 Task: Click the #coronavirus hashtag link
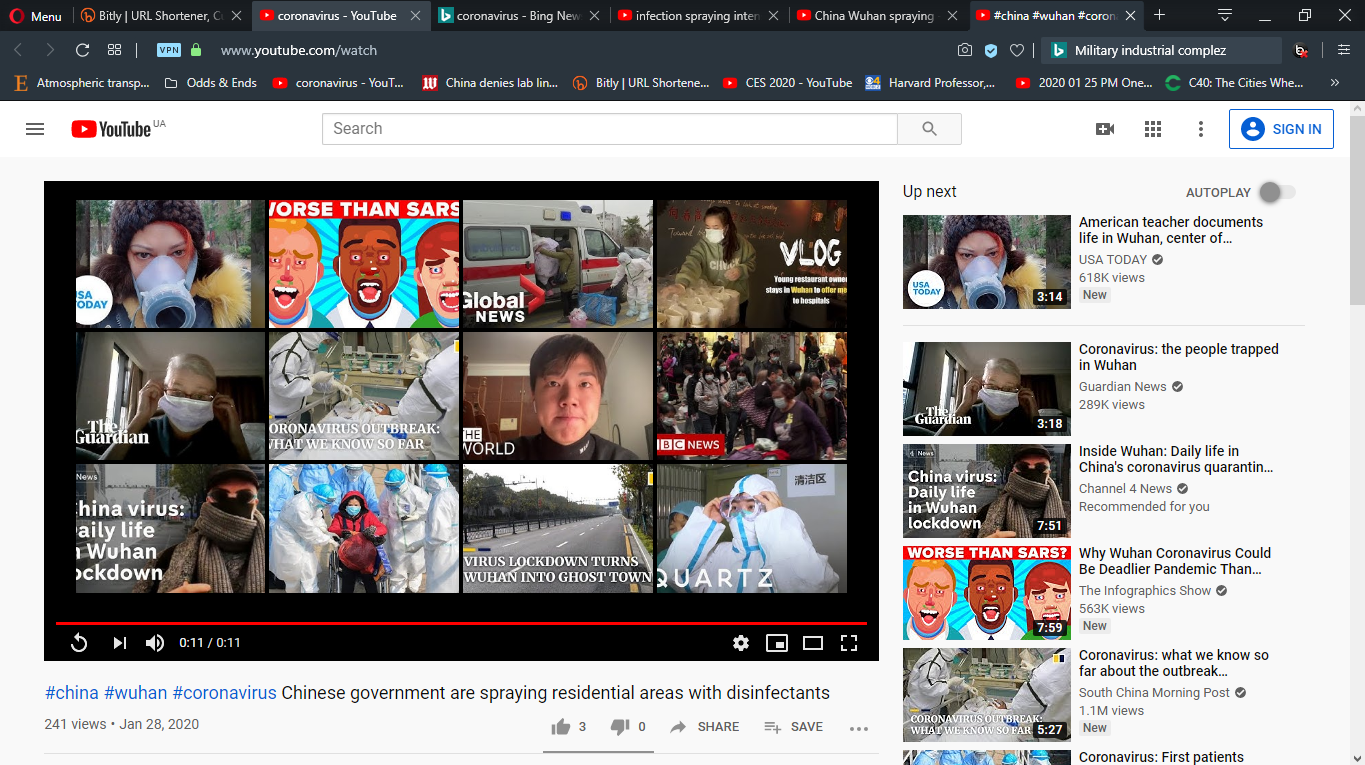(x=224, y=693)
